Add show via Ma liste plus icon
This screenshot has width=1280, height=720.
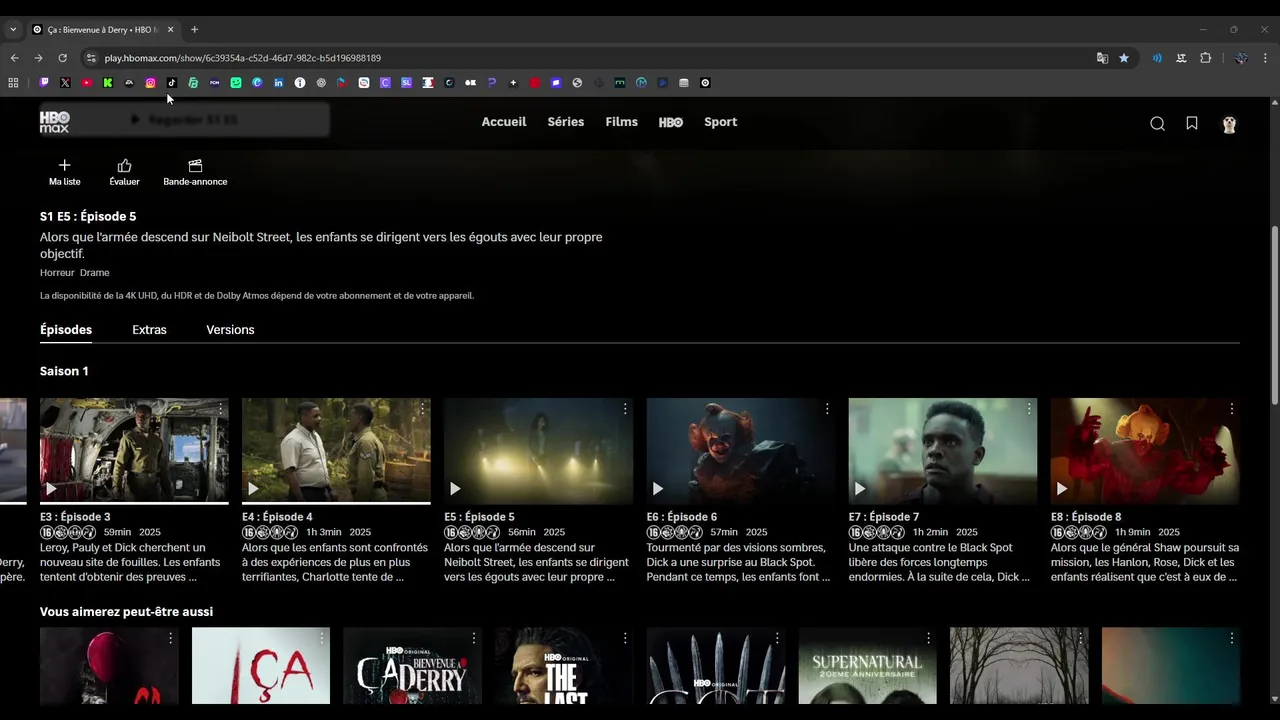tap(65, 171)
